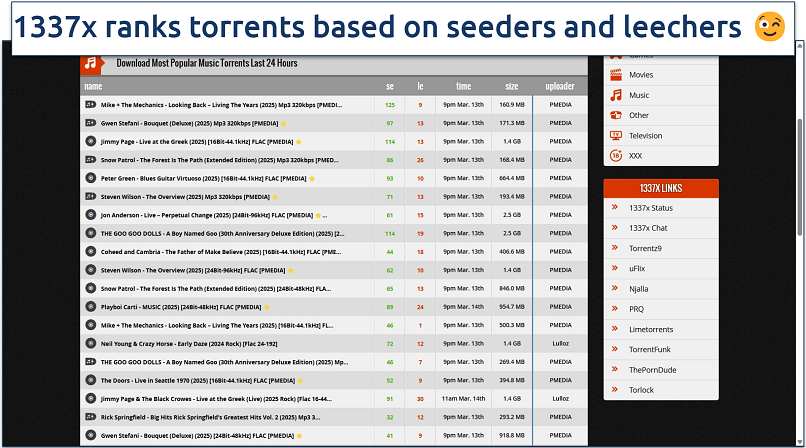Open the uFlix link
Image resolution: width=806 pixels, height=448 pixels.
tap(637, 268)
